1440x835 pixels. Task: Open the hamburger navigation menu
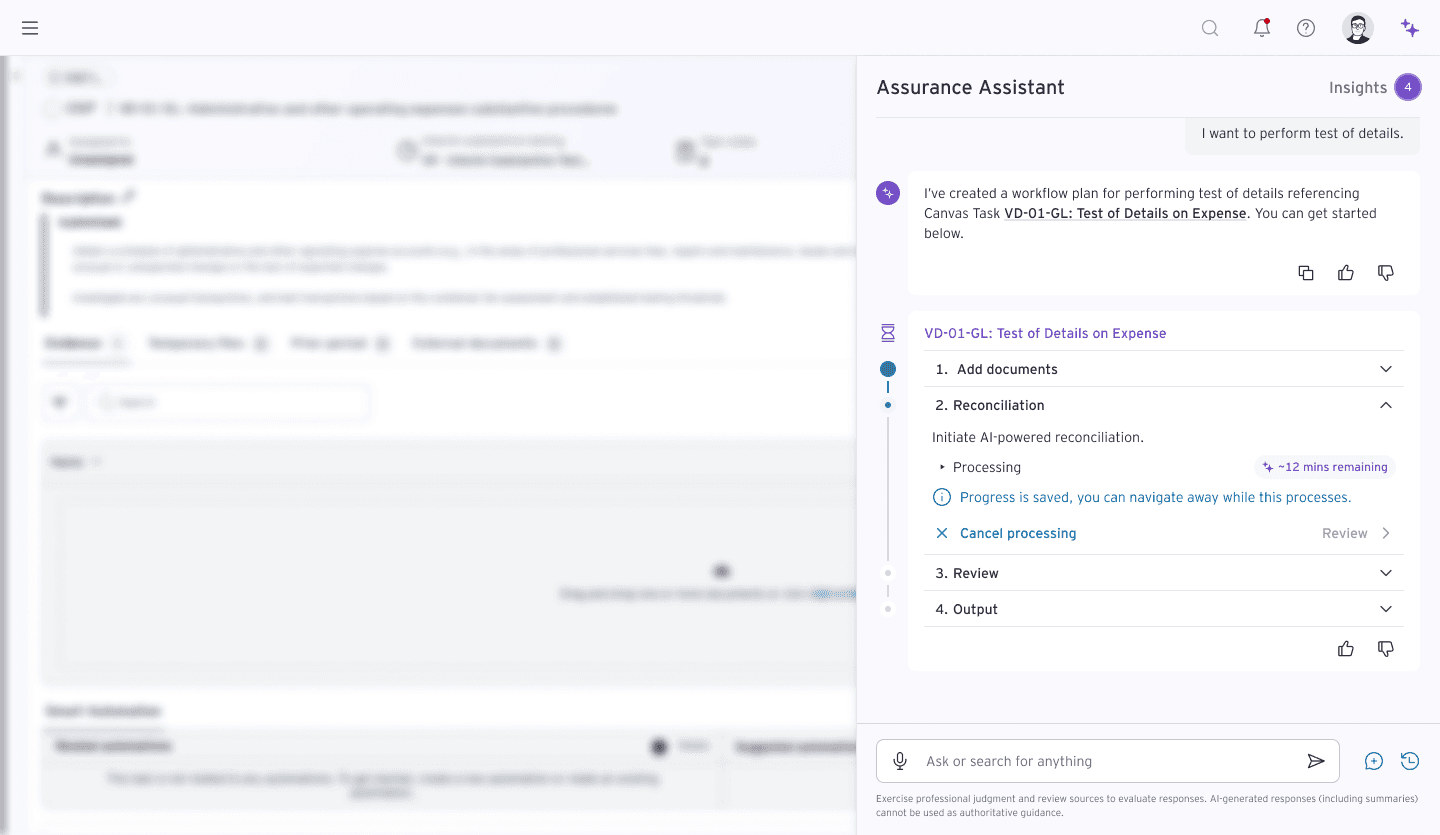pyautogui.click(x=30, y=28)
